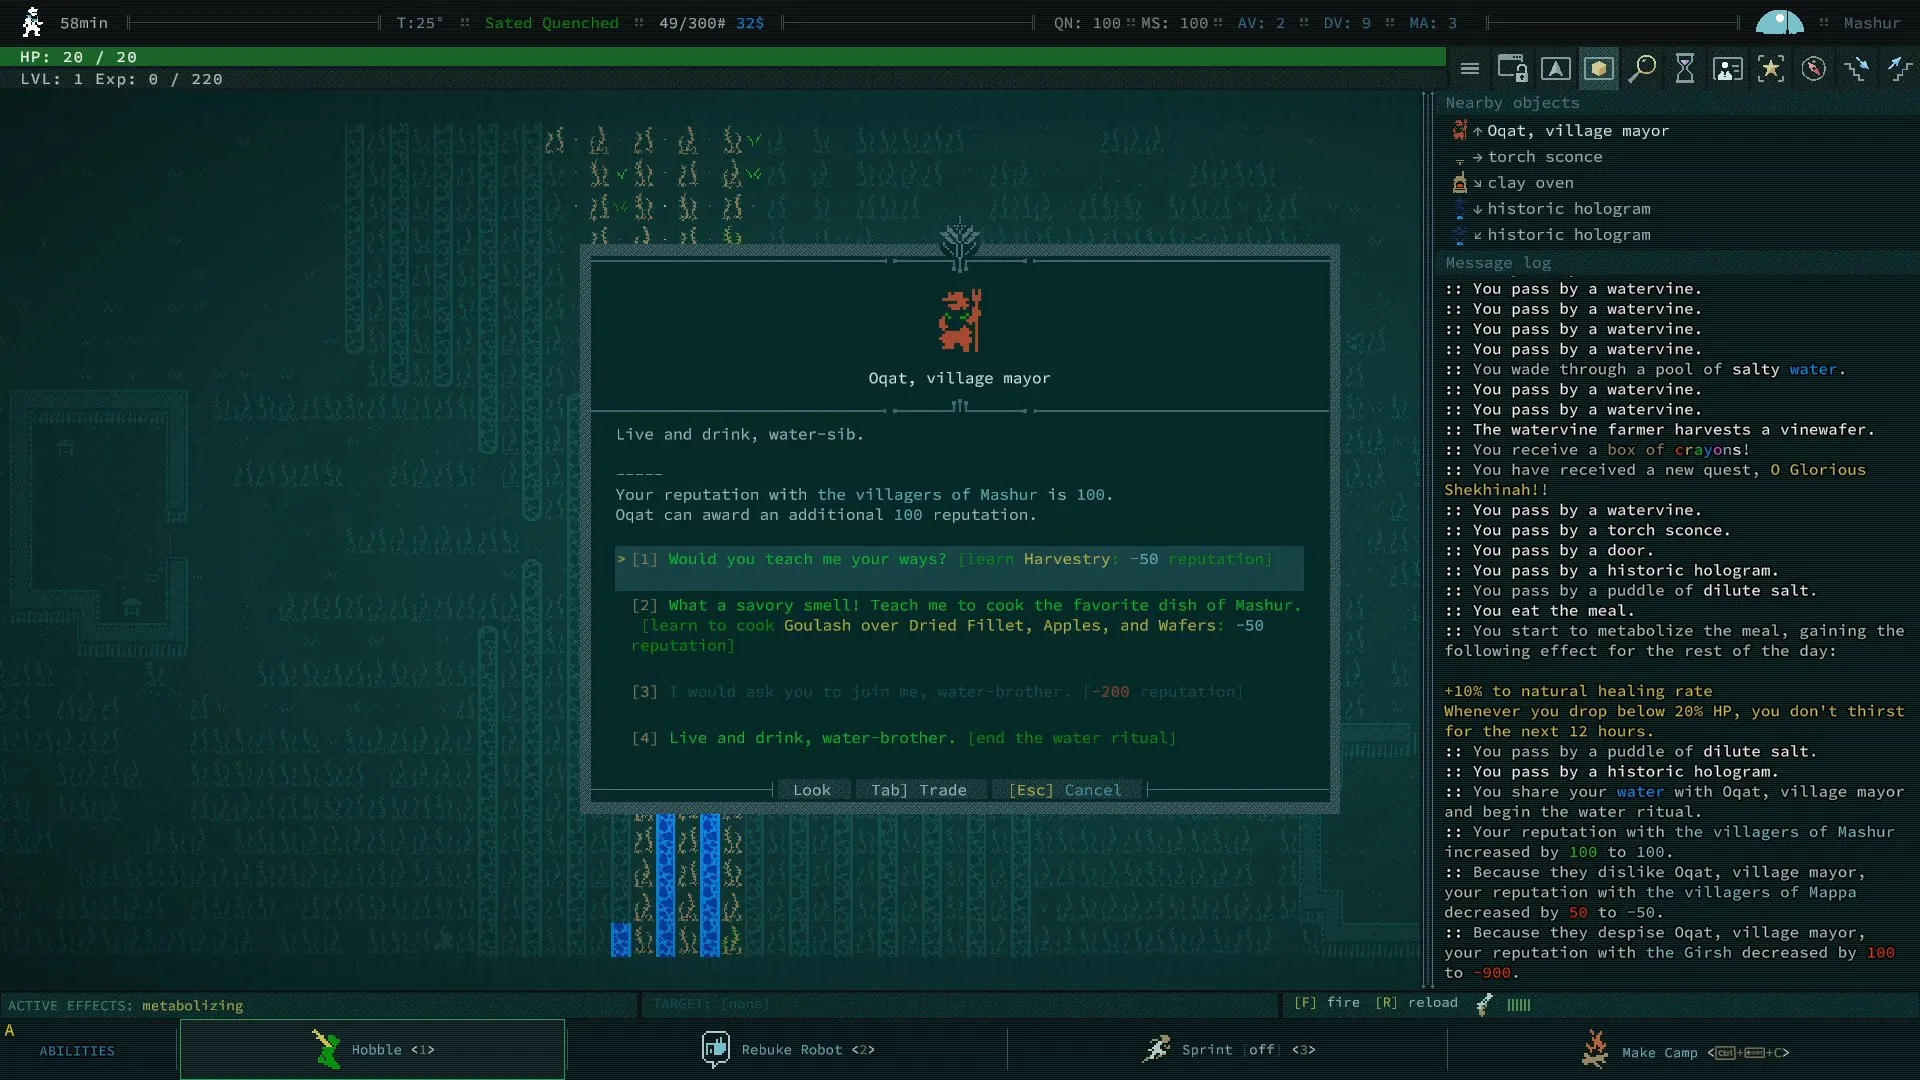Click the clay oven sprite icon
The width and height of the screenshot is (1920, 1080).
click(1460, 182)
